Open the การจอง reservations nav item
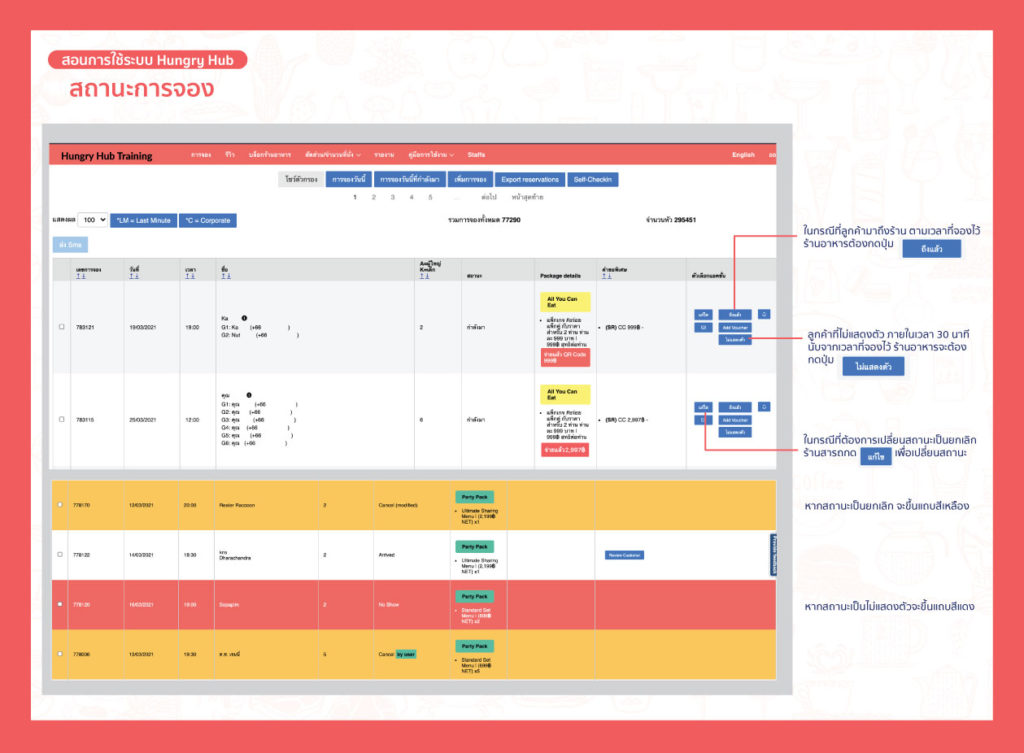 point(201,155)
